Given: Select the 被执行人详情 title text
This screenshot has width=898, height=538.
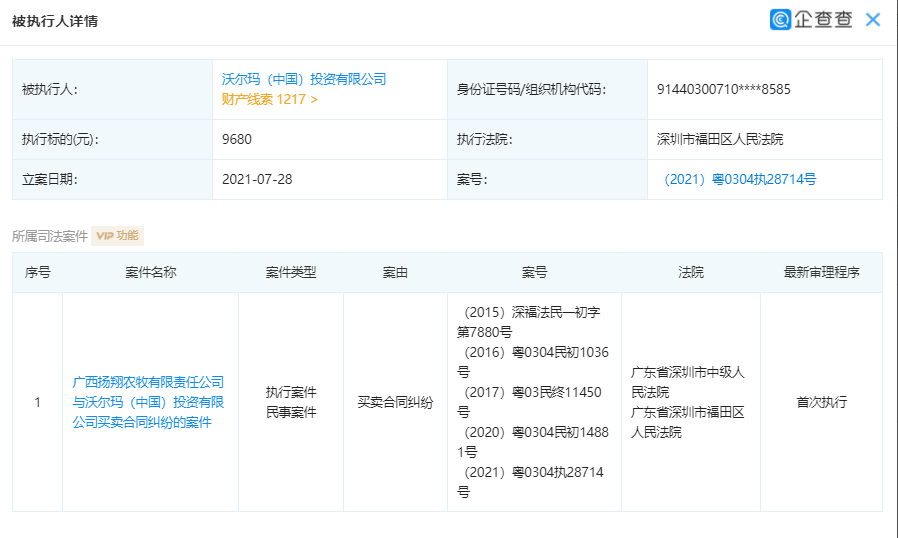Looking at the screenshot, I should coord(55,21).
